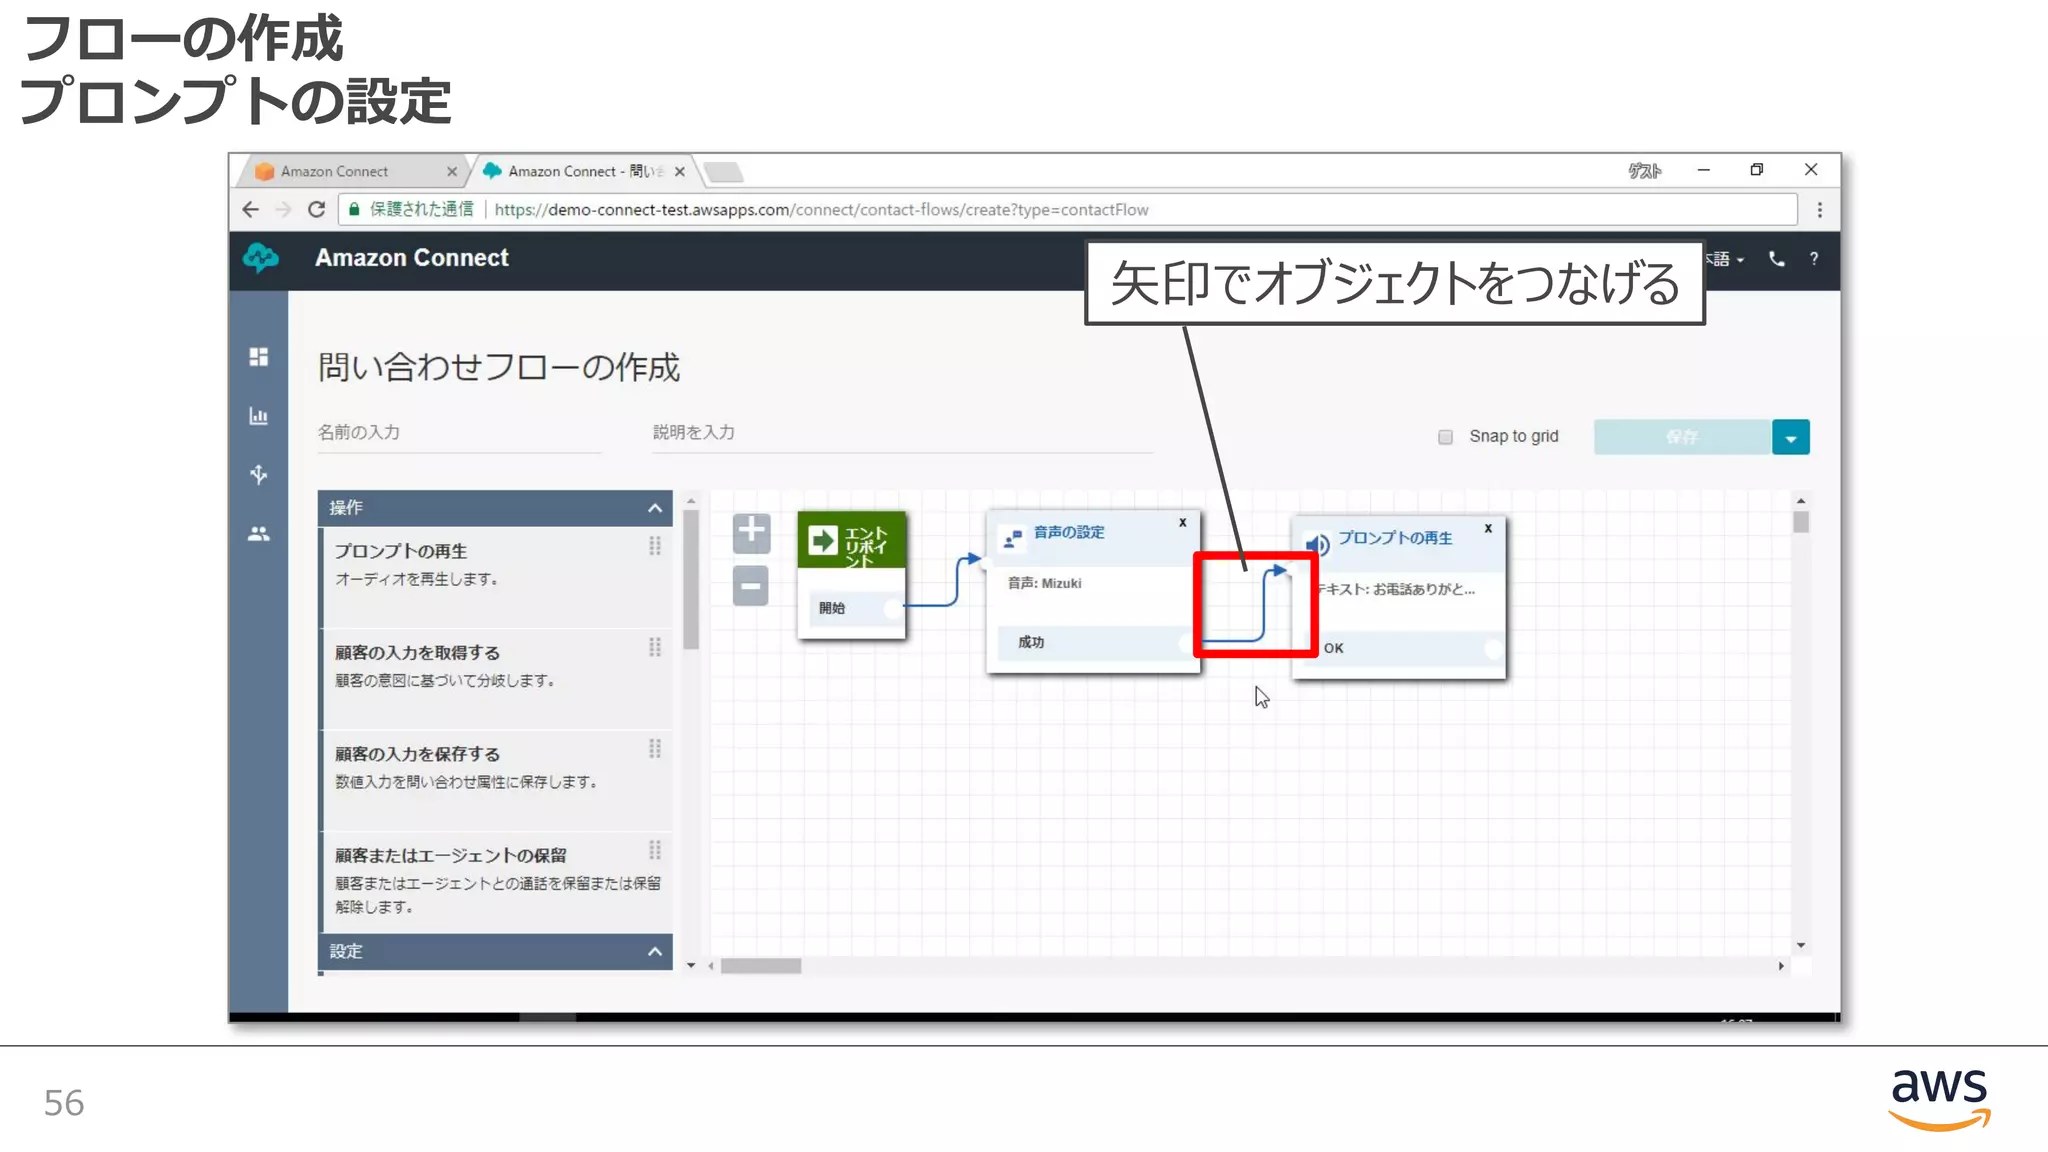Viewport: 2048px width, 1152px height.
Task: Open the language dropdown in header
Action: (1726, 259)
